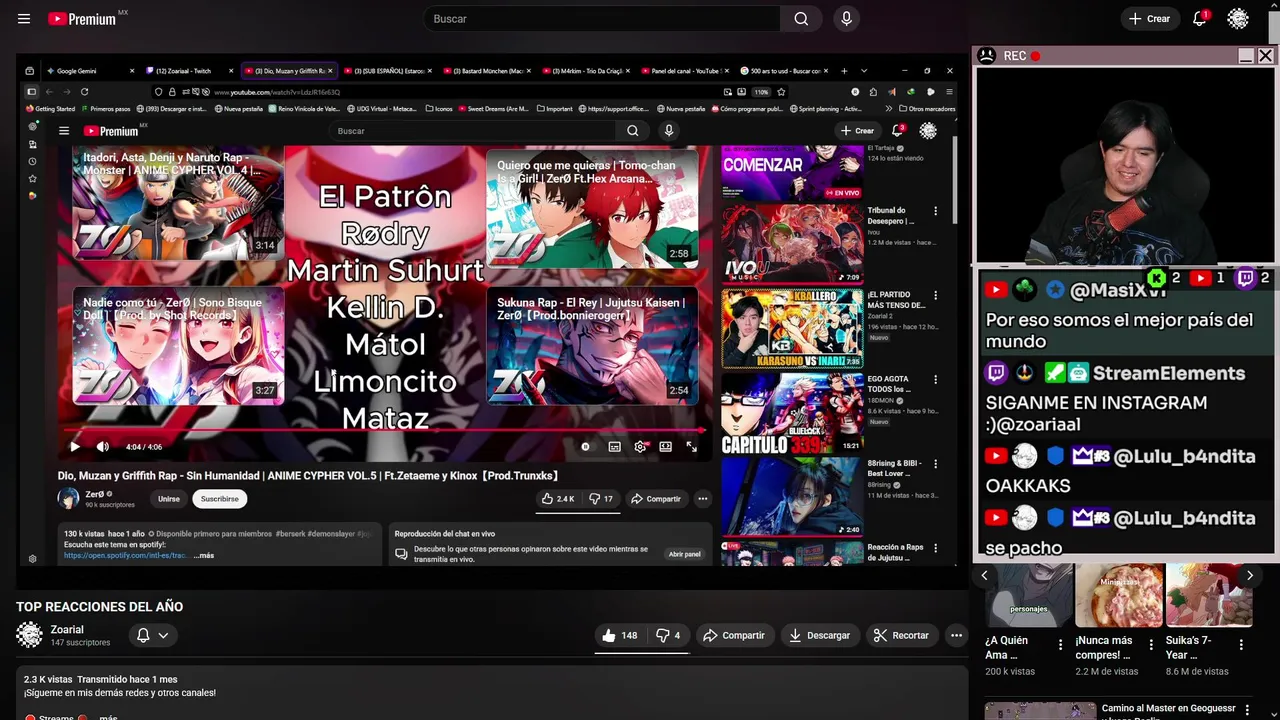
Task: Open new tab plus button in recorded browser
Action: pyautogui.click(x=844, y=71)
